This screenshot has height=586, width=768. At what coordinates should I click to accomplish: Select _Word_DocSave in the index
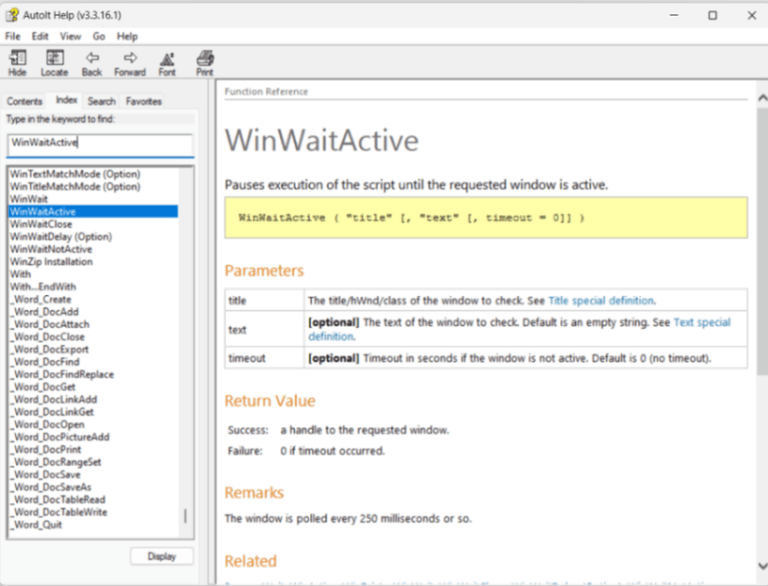[46, 474]
